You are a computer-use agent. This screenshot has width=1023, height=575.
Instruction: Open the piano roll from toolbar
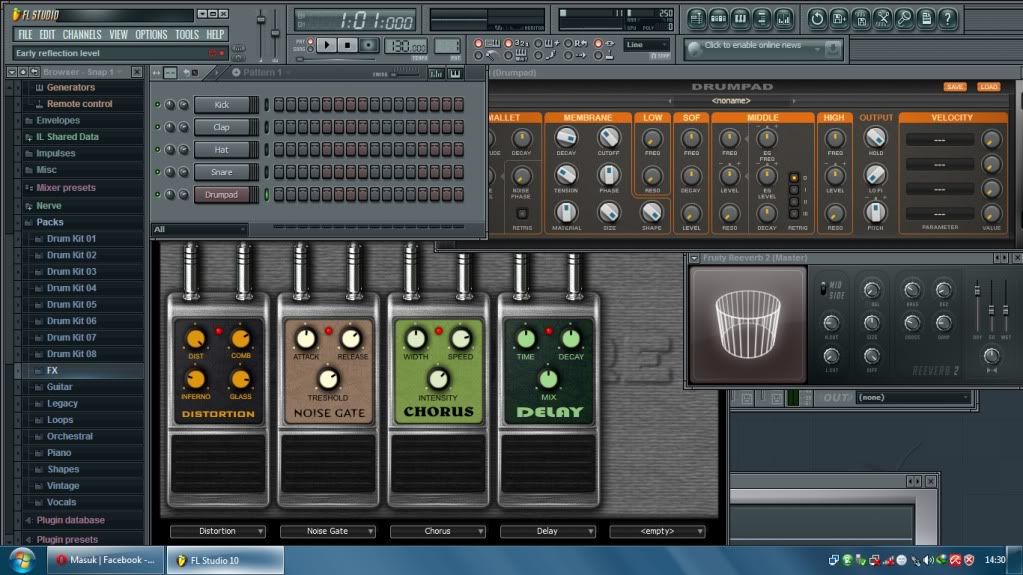tap(740, 19)
